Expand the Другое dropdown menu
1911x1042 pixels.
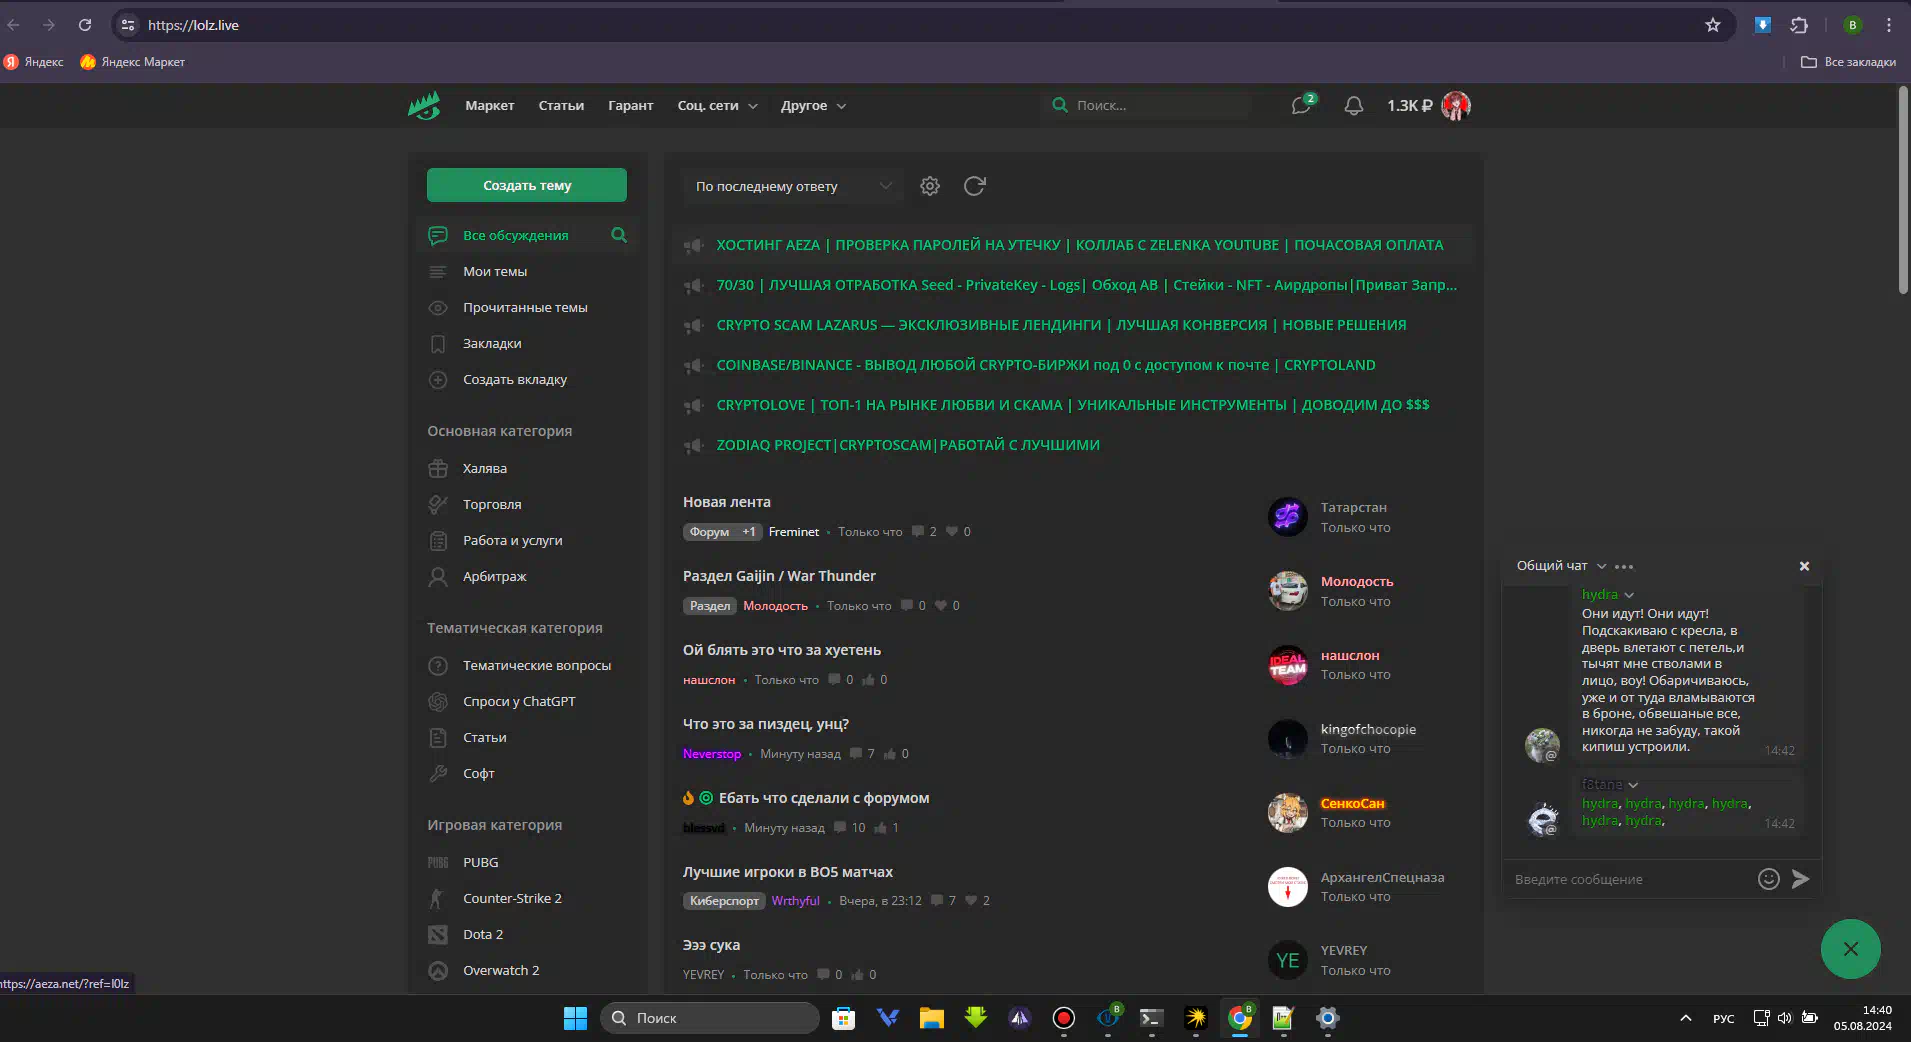pyautogui.click(x=813, y=106)
